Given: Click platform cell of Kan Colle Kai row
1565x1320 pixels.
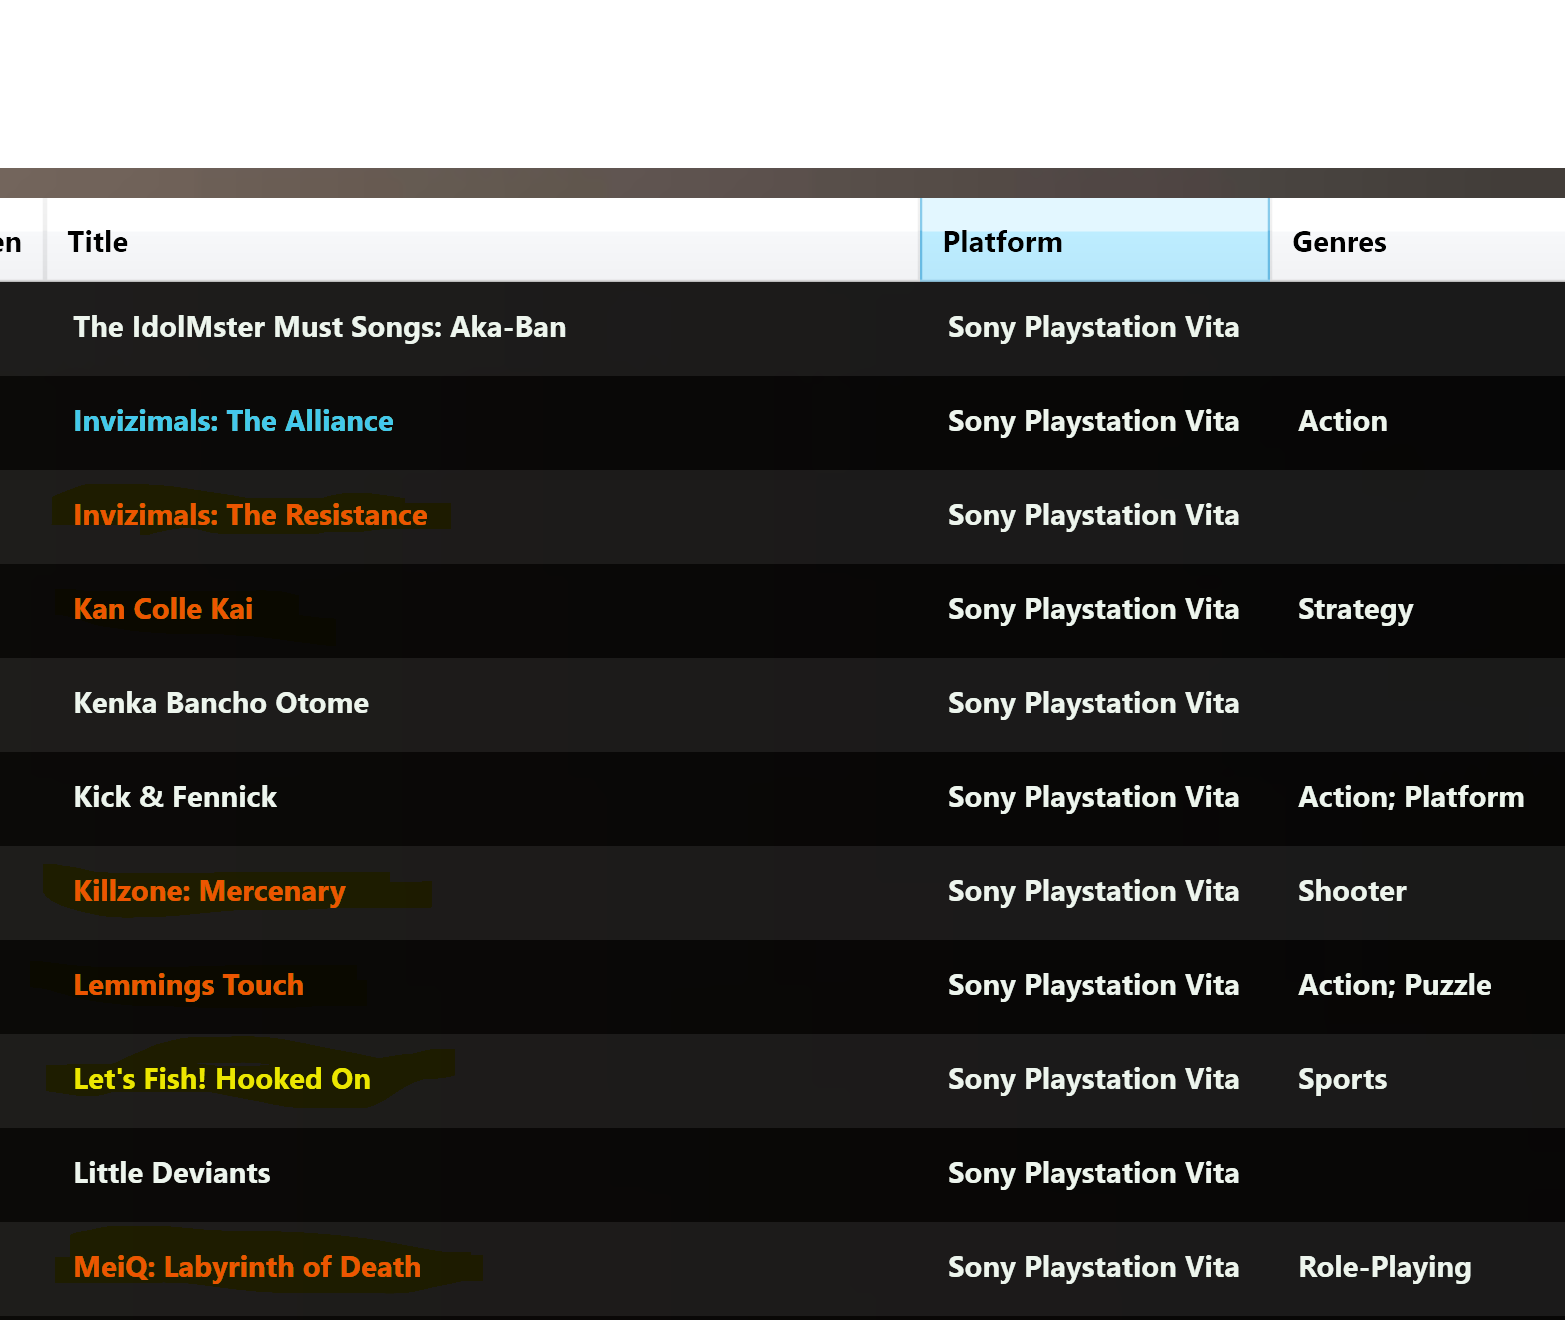Looking at the screenshot, I should 1093,610.
